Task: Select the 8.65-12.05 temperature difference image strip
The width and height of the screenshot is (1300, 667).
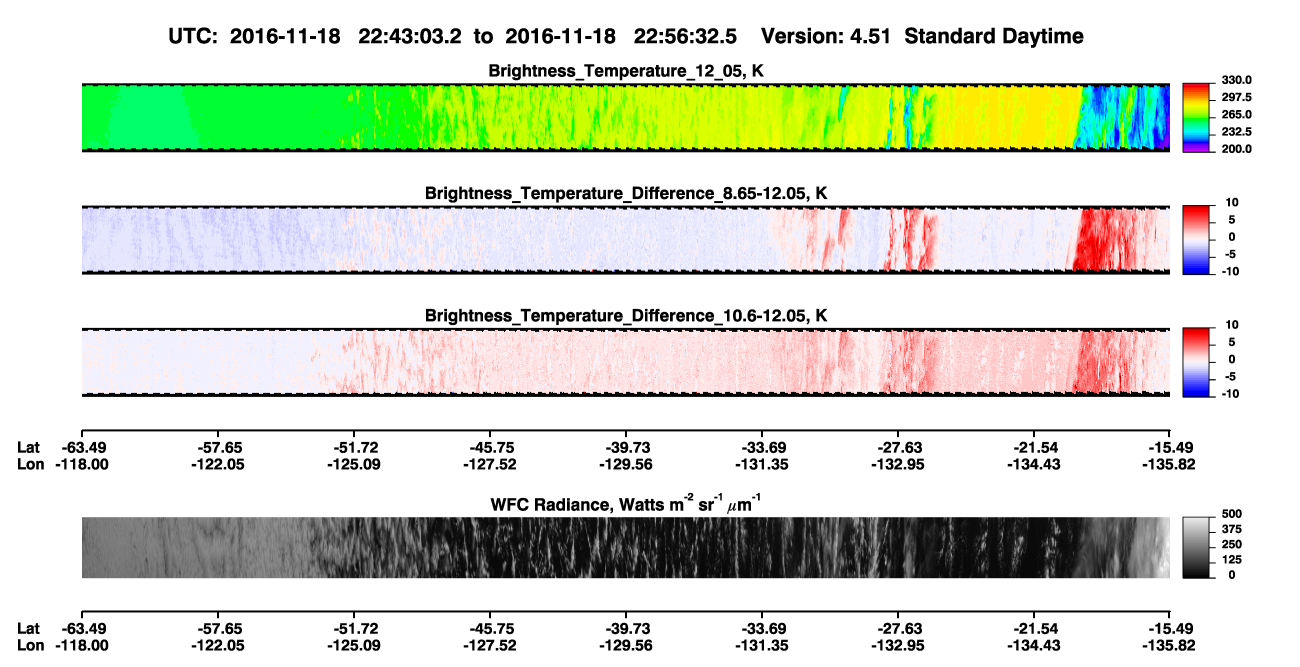Action: coord(625,239)
